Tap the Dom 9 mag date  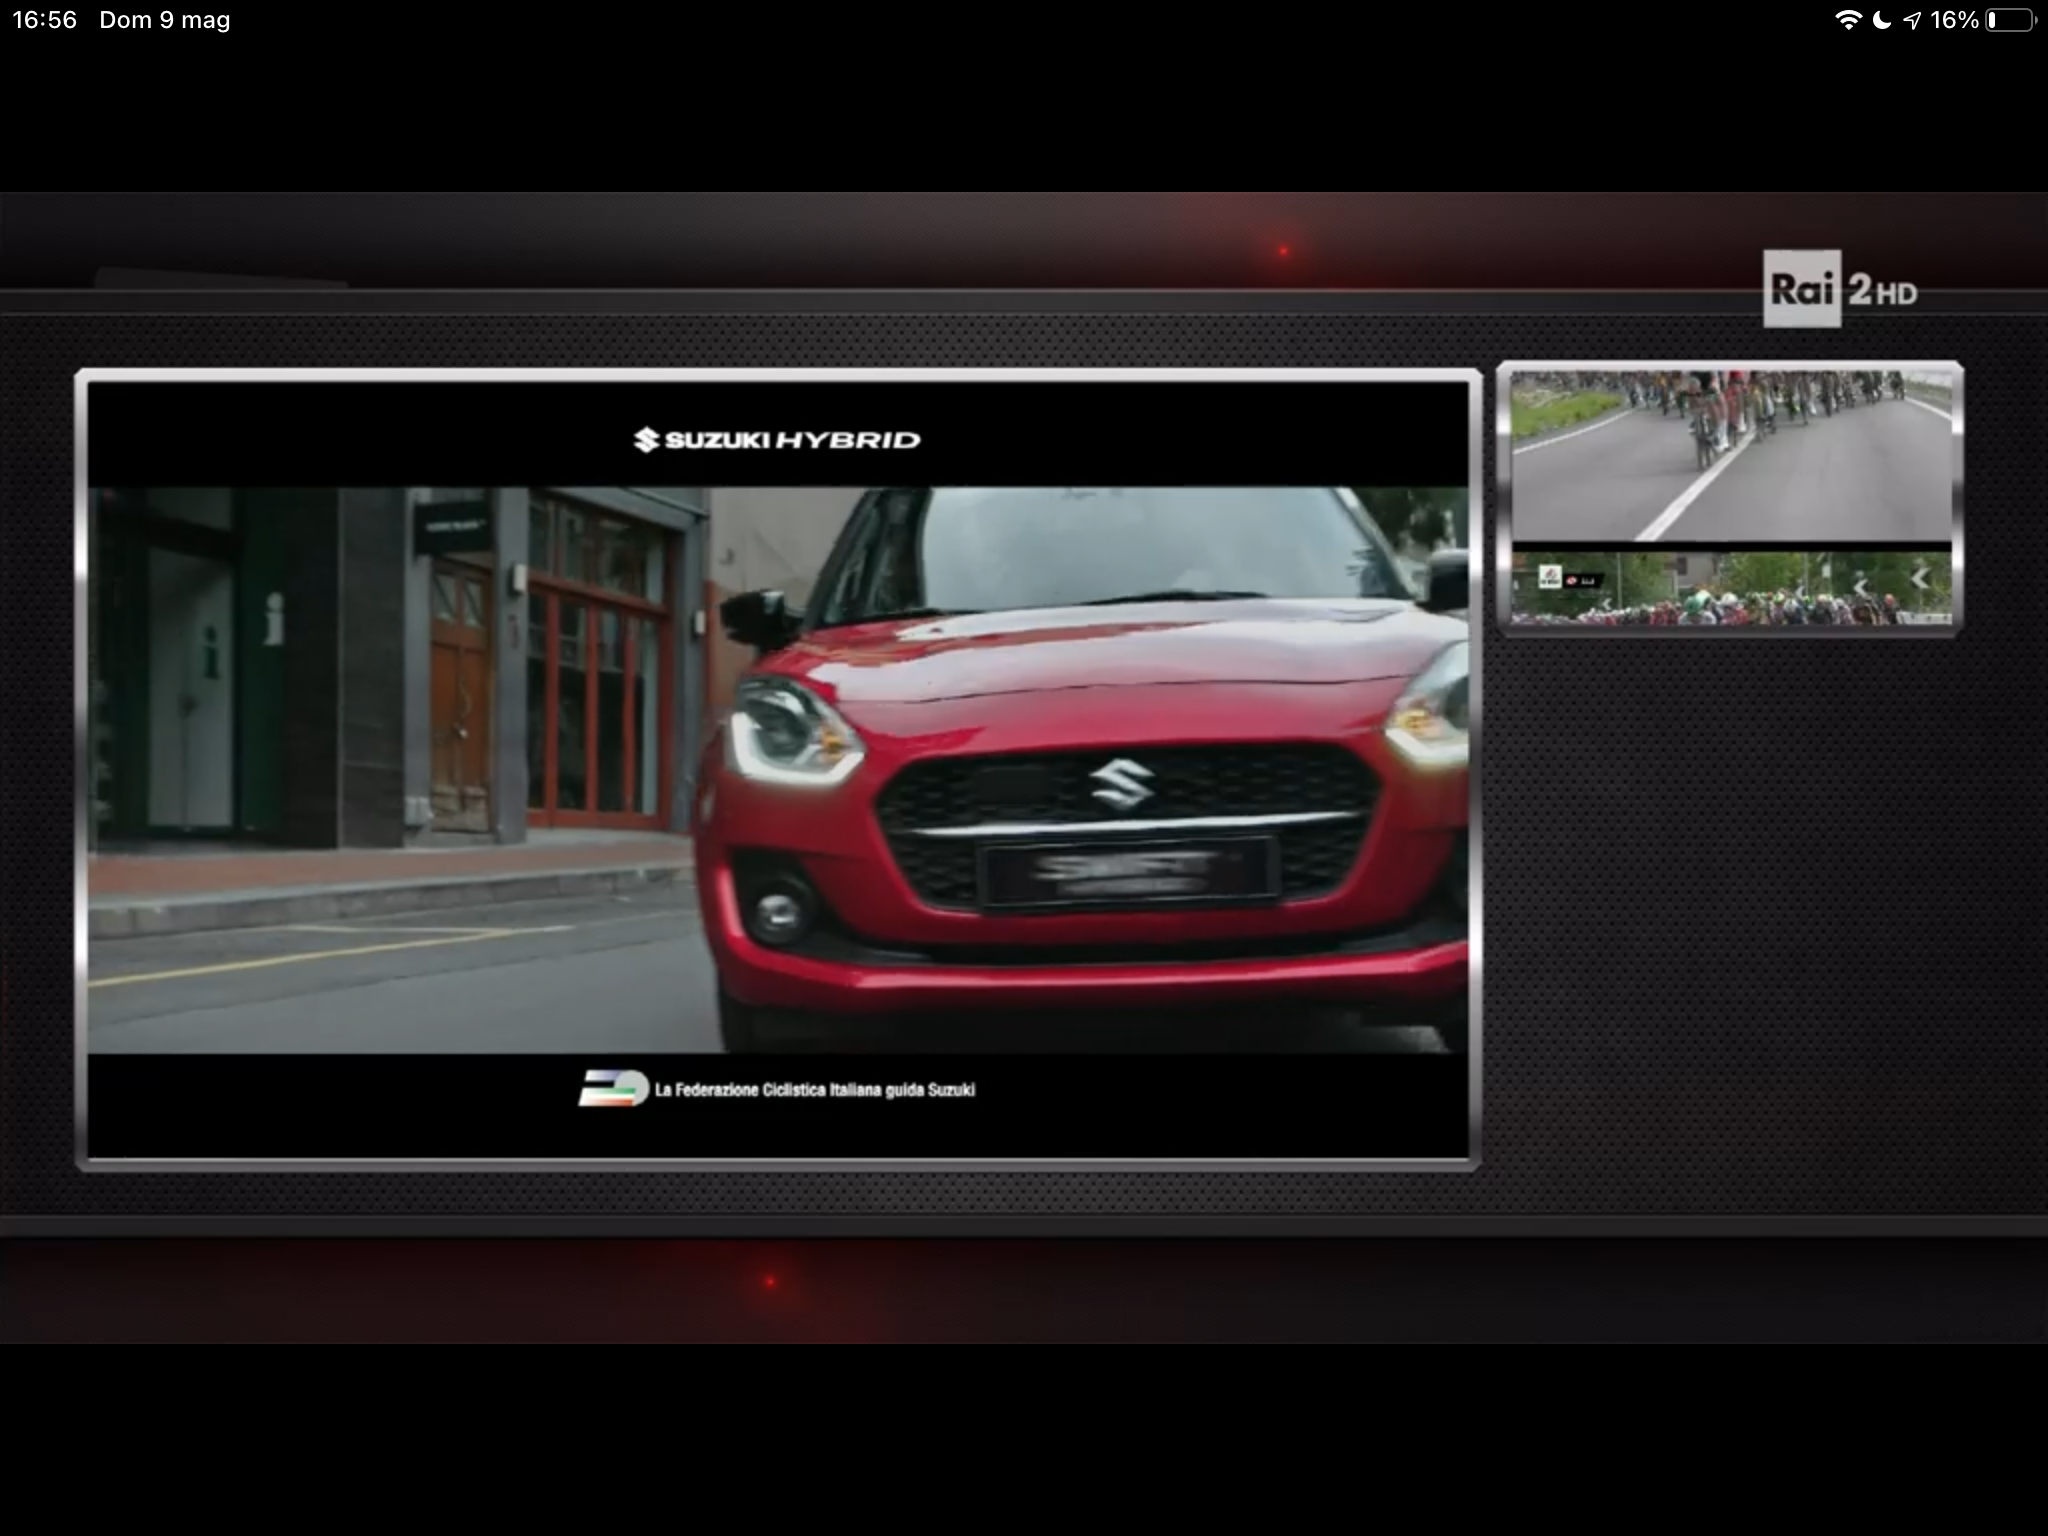[165, 20]
